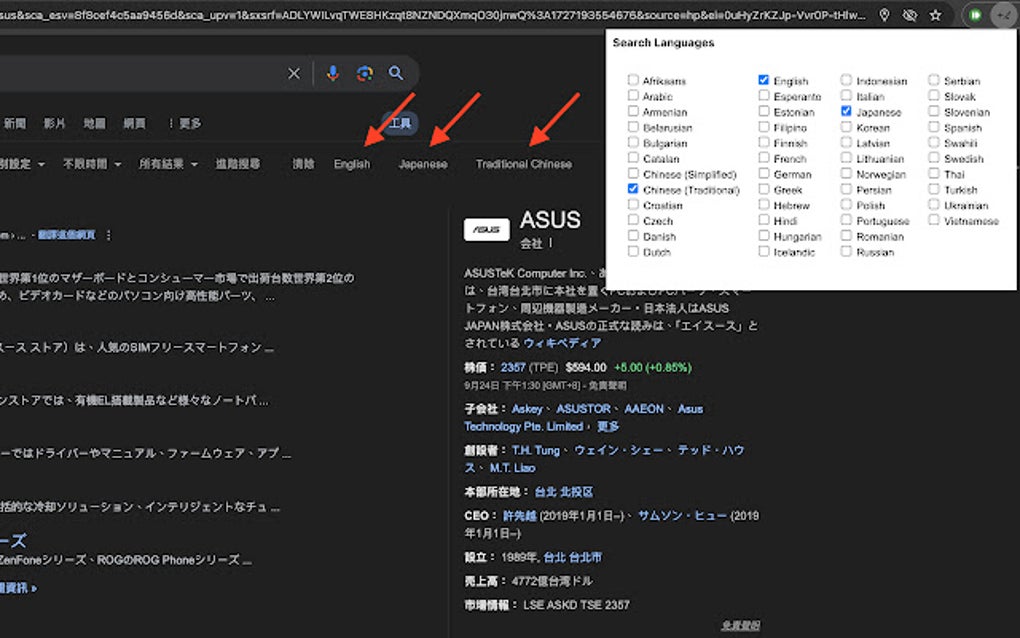Open Google Lens via the camera icon

pos(363,73)
